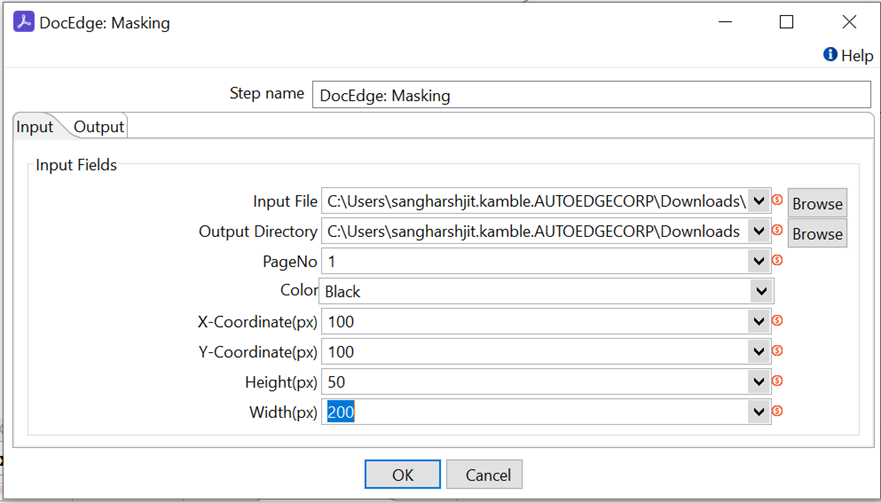
Task: Click variable icon beside Height field
Action: (777, 381)
